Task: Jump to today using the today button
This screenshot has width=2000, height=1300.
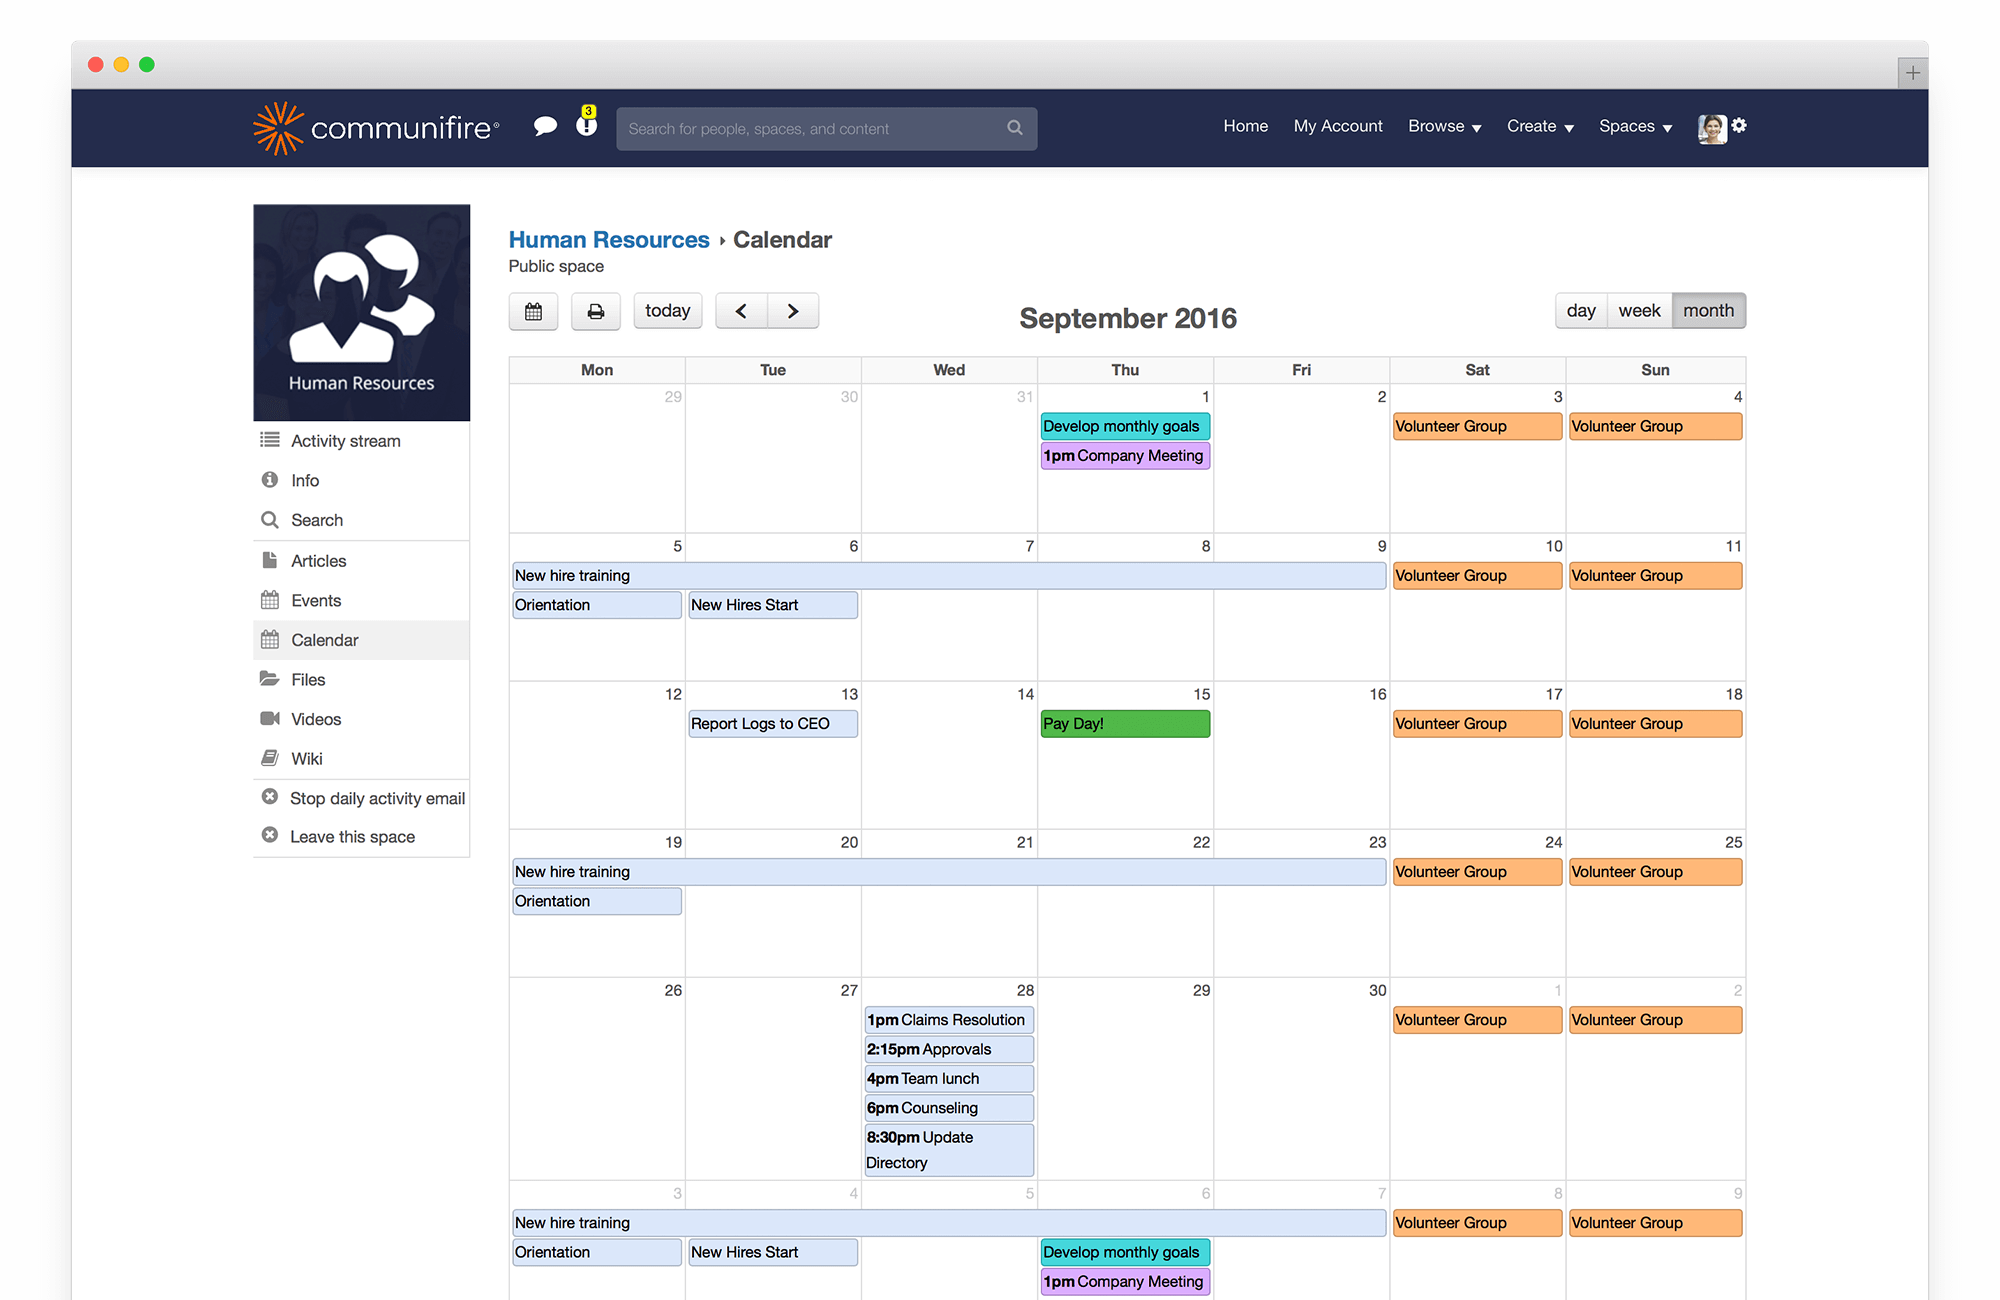Action: 667,311
